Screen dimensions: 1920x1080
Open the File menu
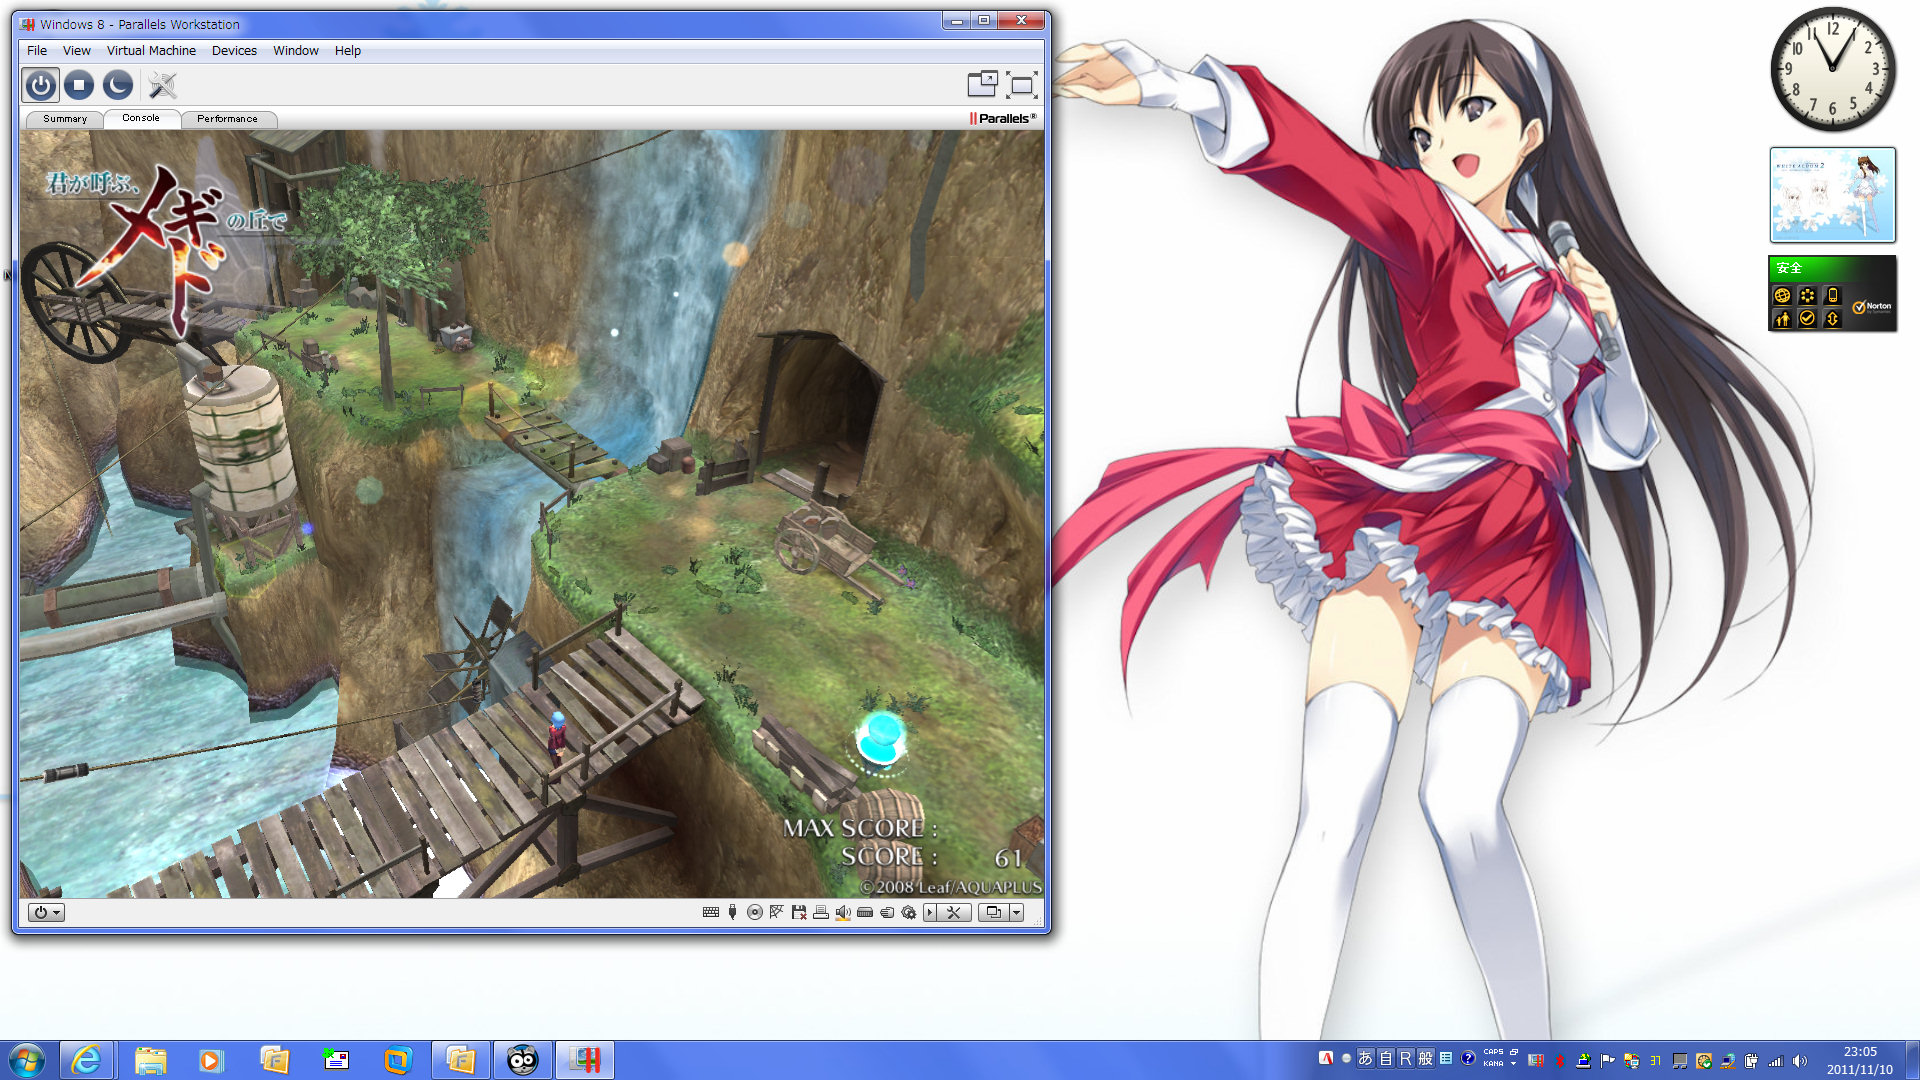(37, 50)
